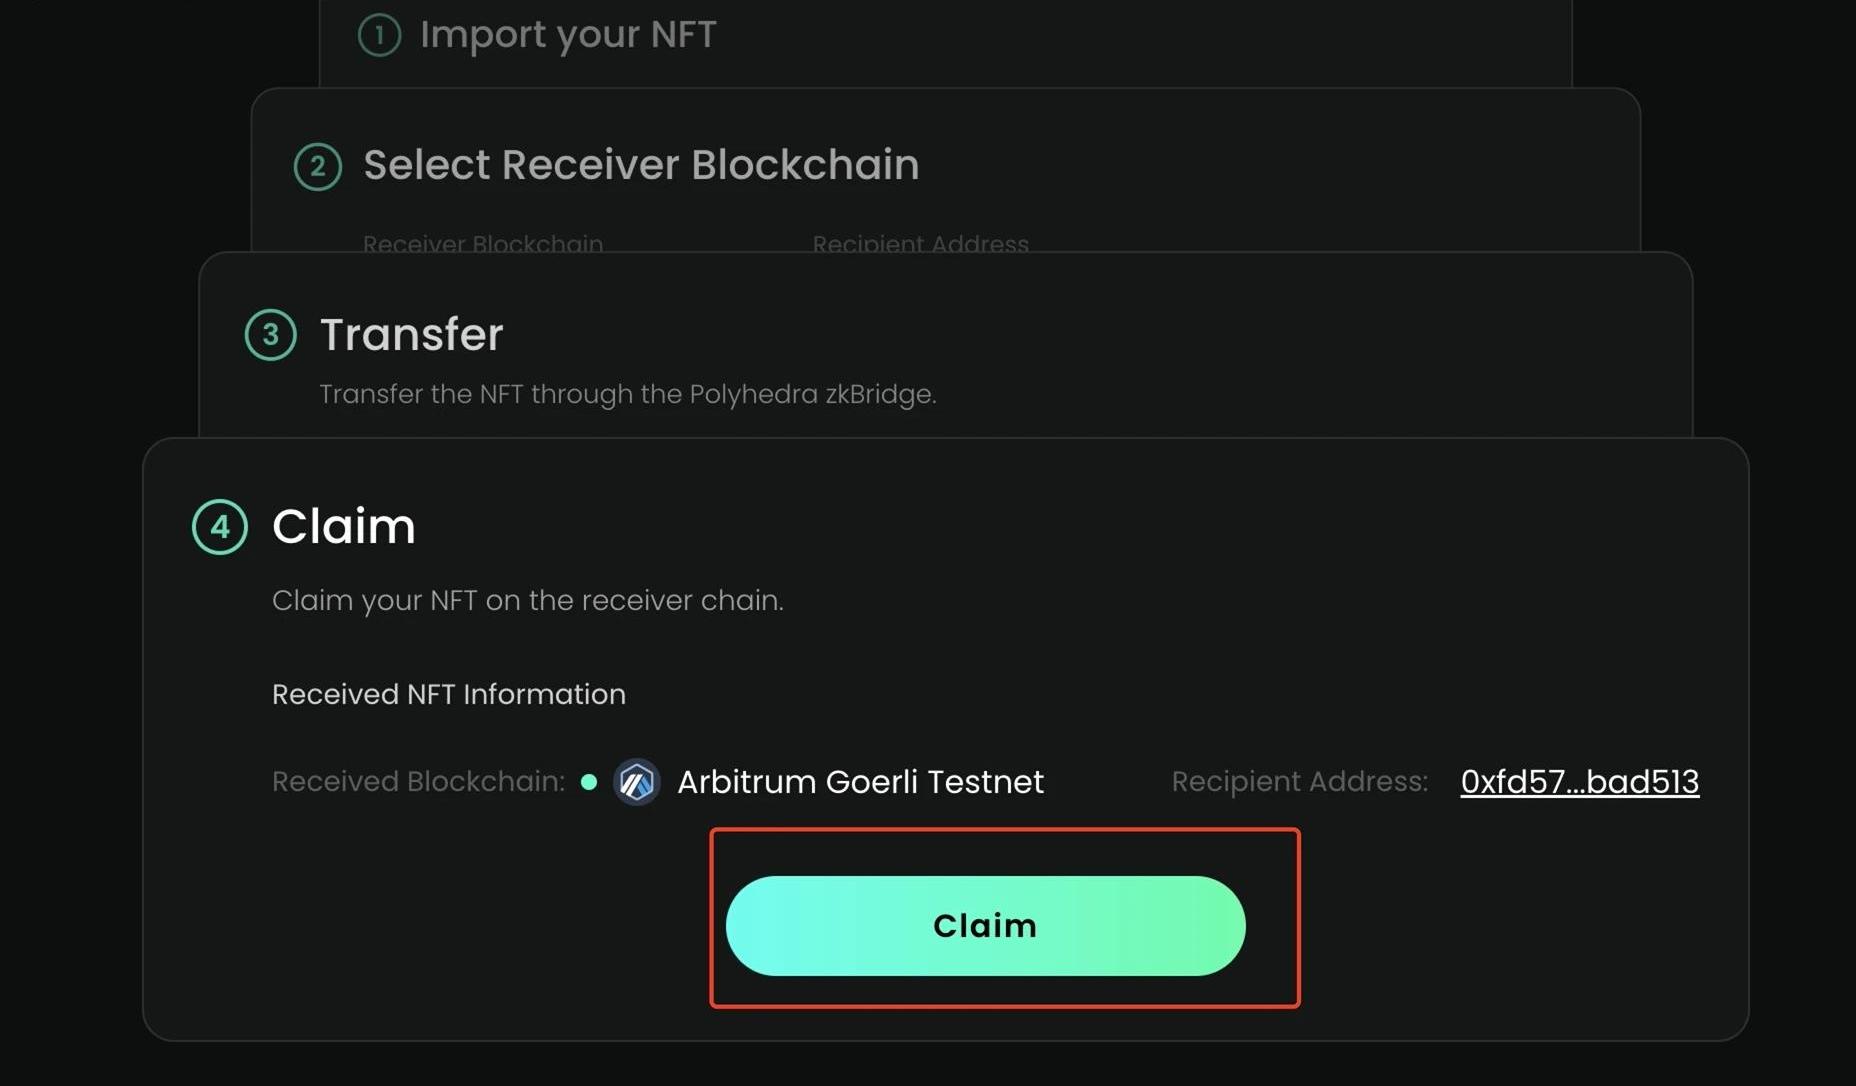This screenshot has width=1856, height=1086.
Task: Click the step 4 circle icon
Action: coord(220,527)
